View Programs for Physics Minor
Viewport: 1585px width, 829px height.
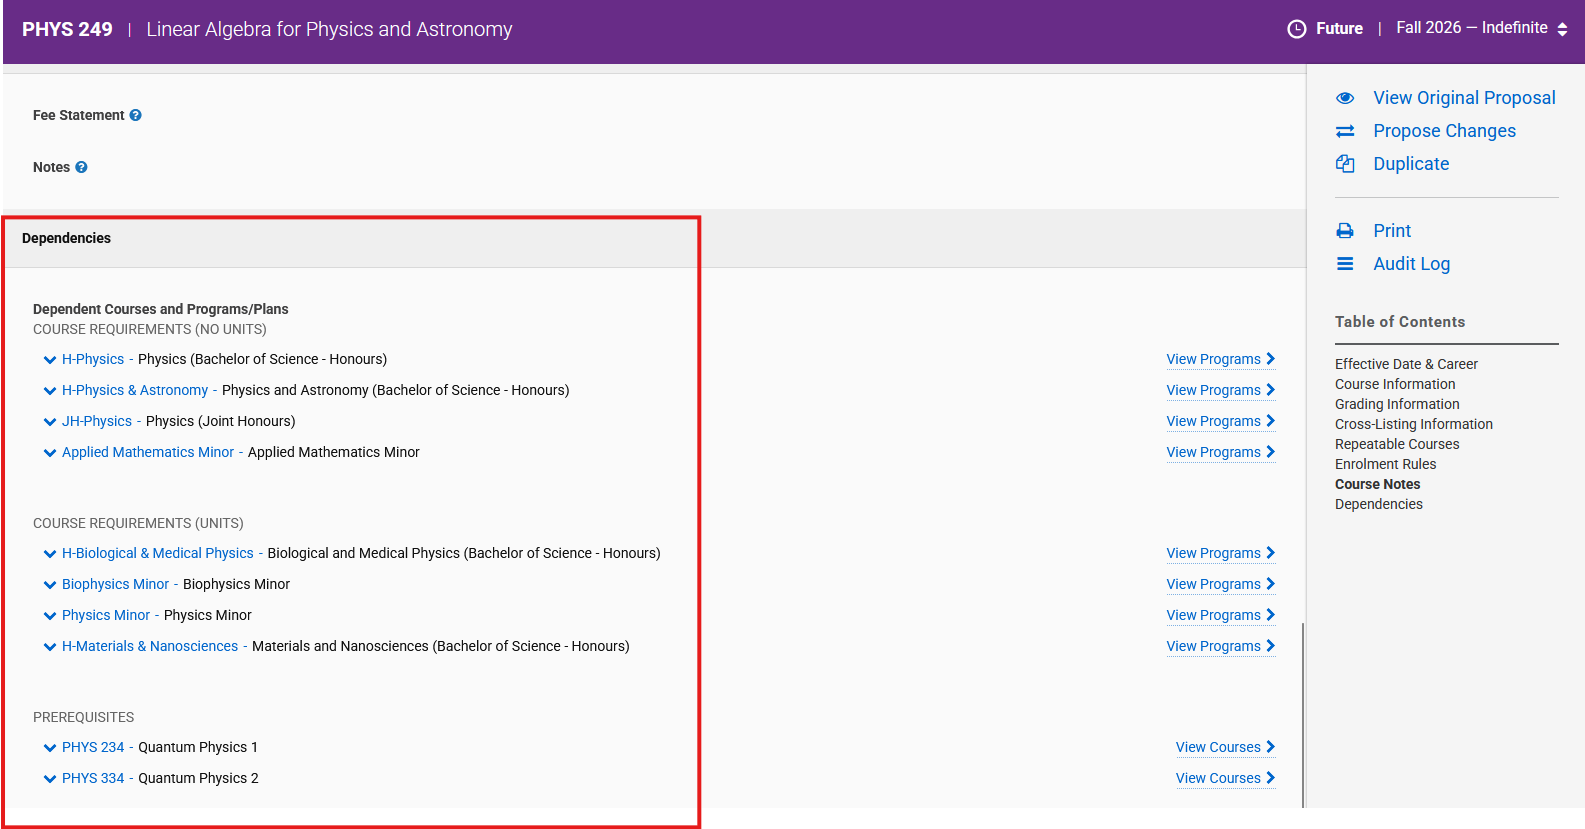pyautogui.click(x=1221, y=615)
